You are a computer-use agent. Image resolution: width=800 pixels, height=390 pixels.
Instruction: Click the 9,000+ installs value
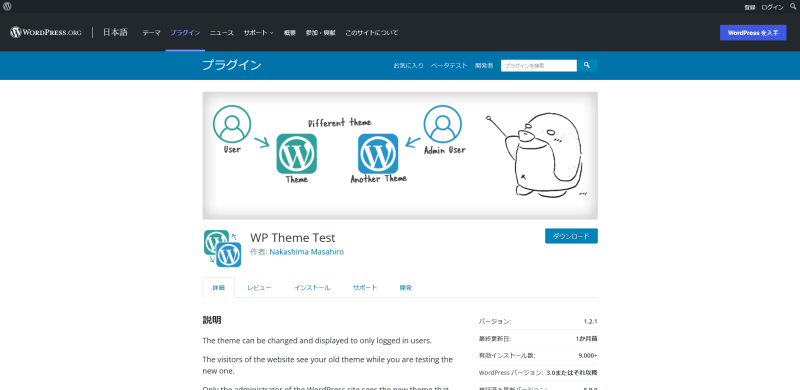pos(588,355)
